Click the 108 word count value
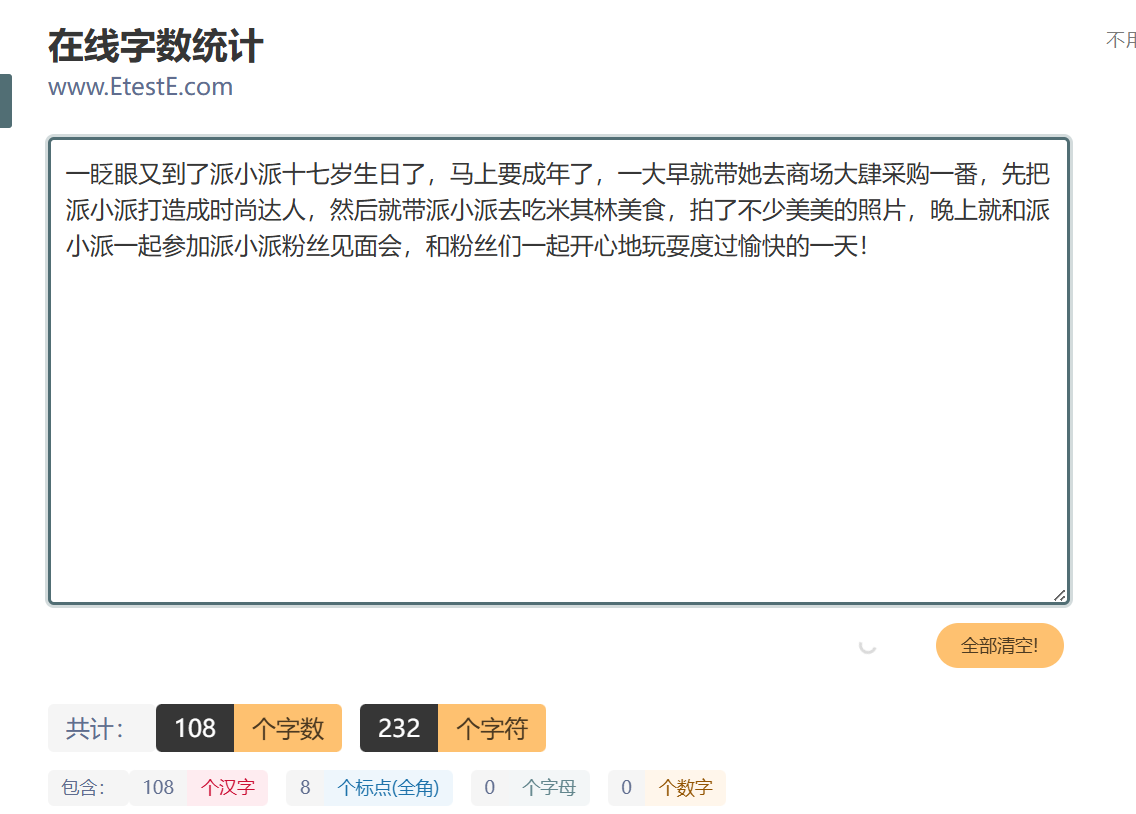 click(195, 728)
